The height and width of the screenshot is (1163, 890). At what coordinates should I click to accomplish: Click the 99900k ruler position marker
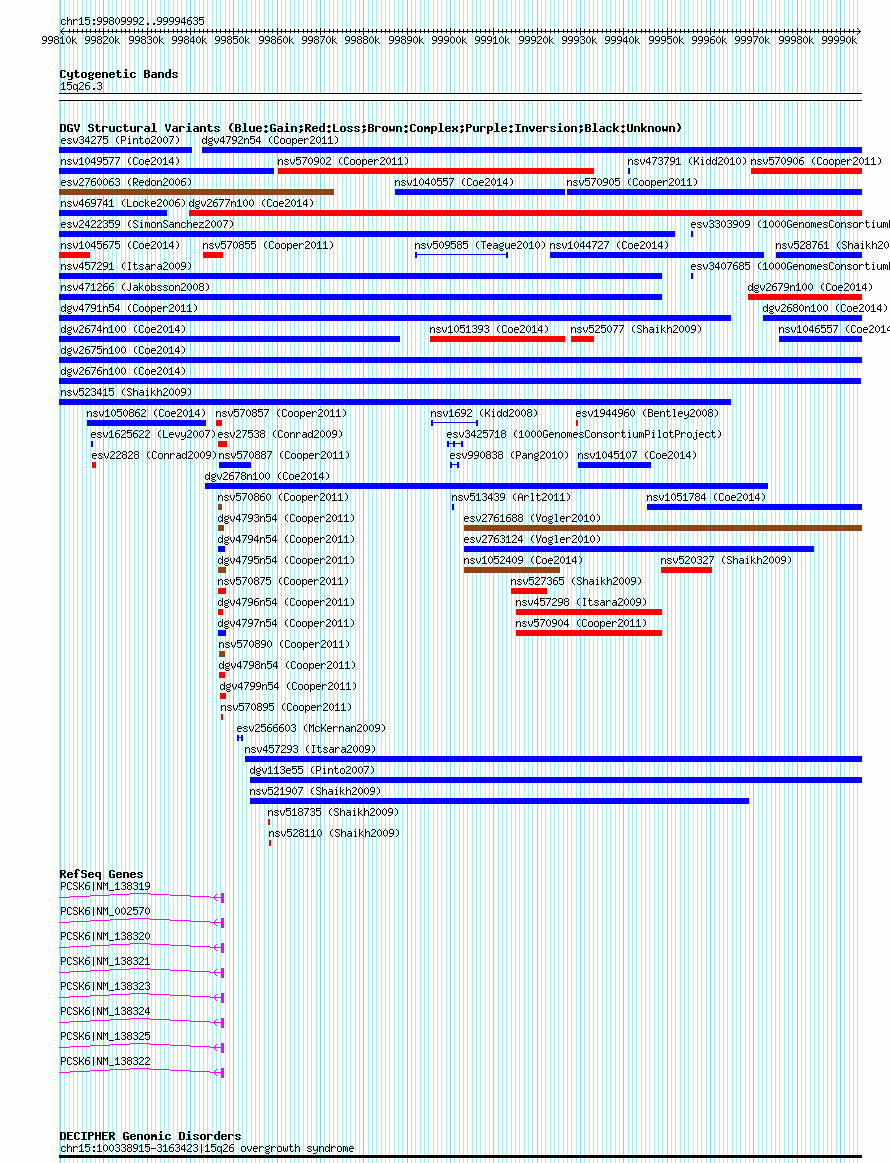click(x=449, y=40)
